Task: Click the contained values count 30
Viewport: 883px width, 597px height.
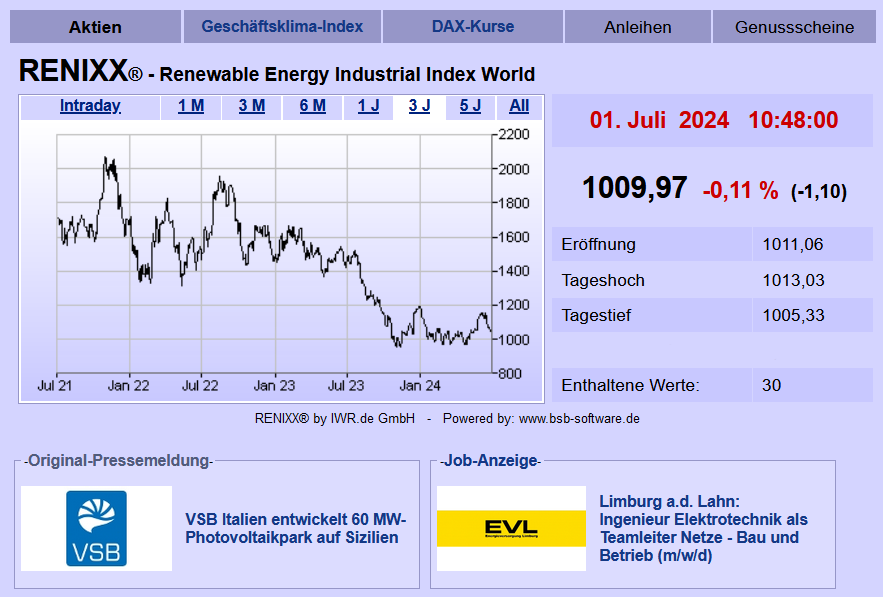Action: (x=771, y=385)
